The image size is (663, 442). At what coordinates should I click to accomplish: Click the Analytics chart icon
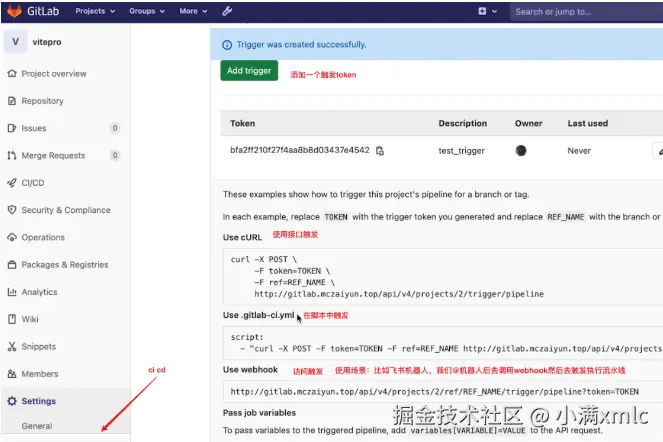pyautogui.click(x=12, y=292)
